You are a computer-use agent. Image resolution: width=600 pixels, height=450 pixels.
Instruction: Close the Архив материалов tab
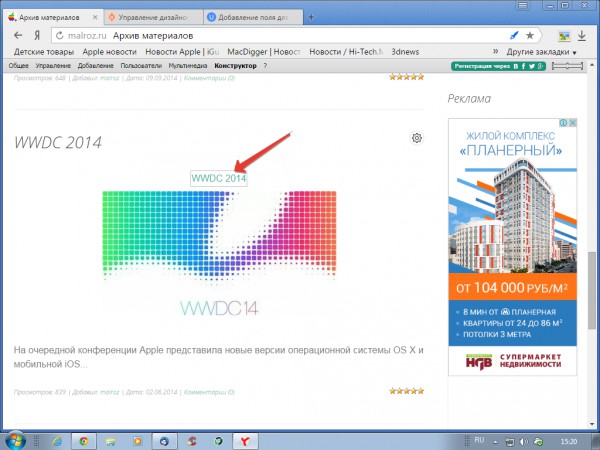point(95,17)
